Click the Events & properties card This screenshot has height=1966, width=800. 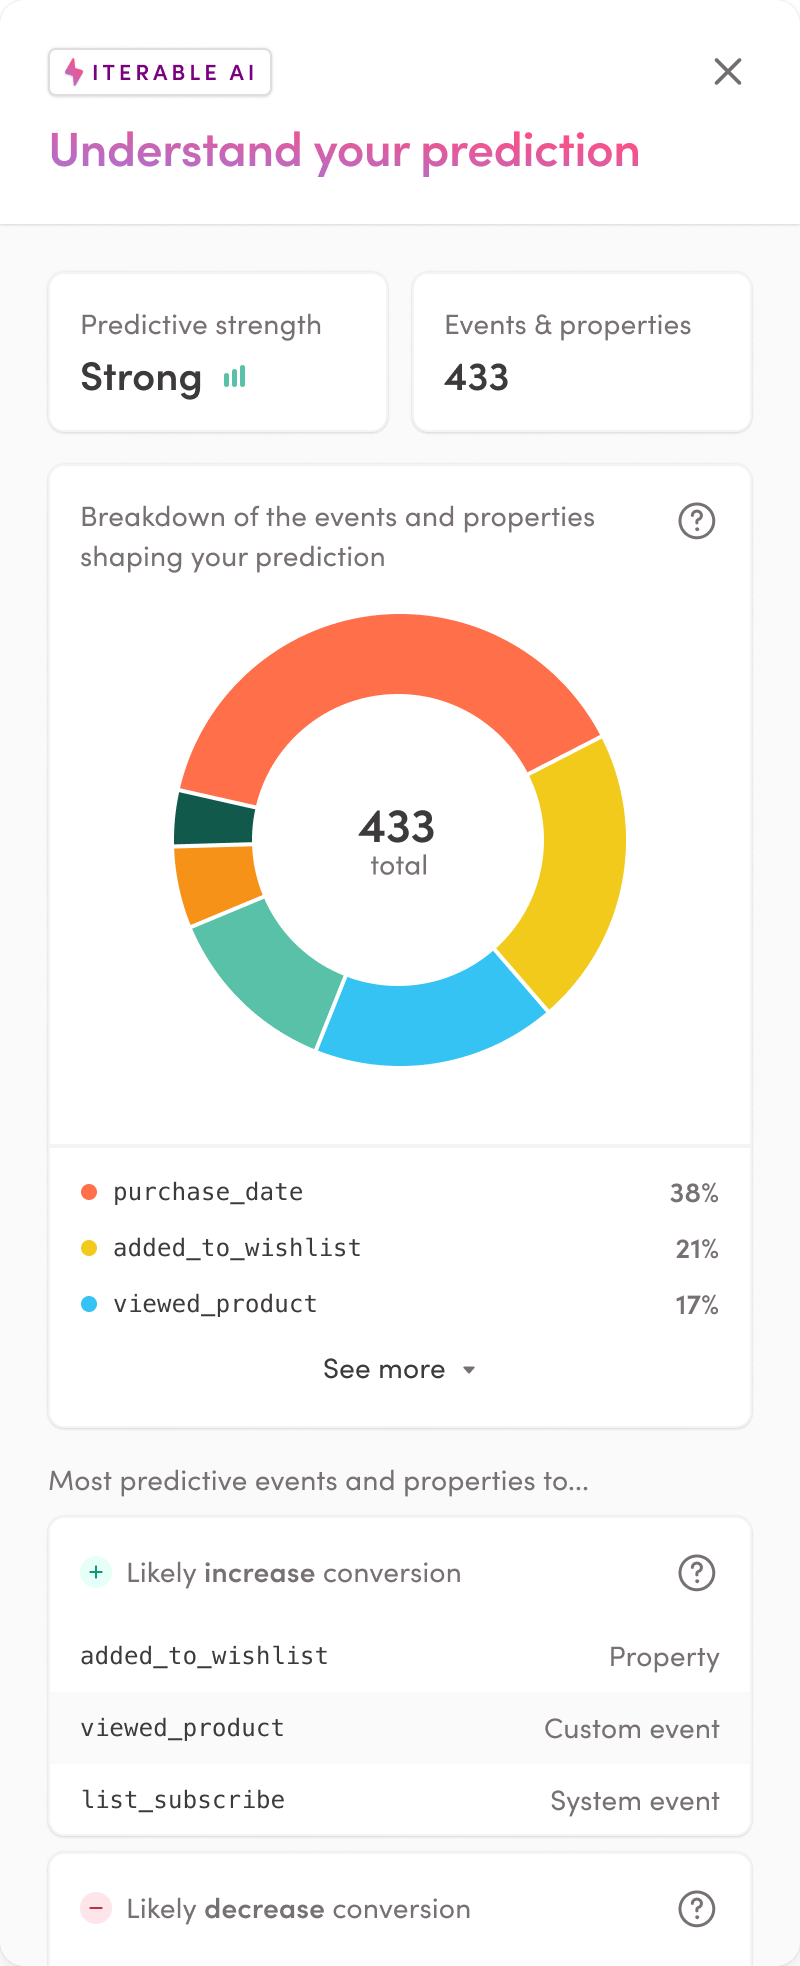pyautogui.click(x=582, y=353)
